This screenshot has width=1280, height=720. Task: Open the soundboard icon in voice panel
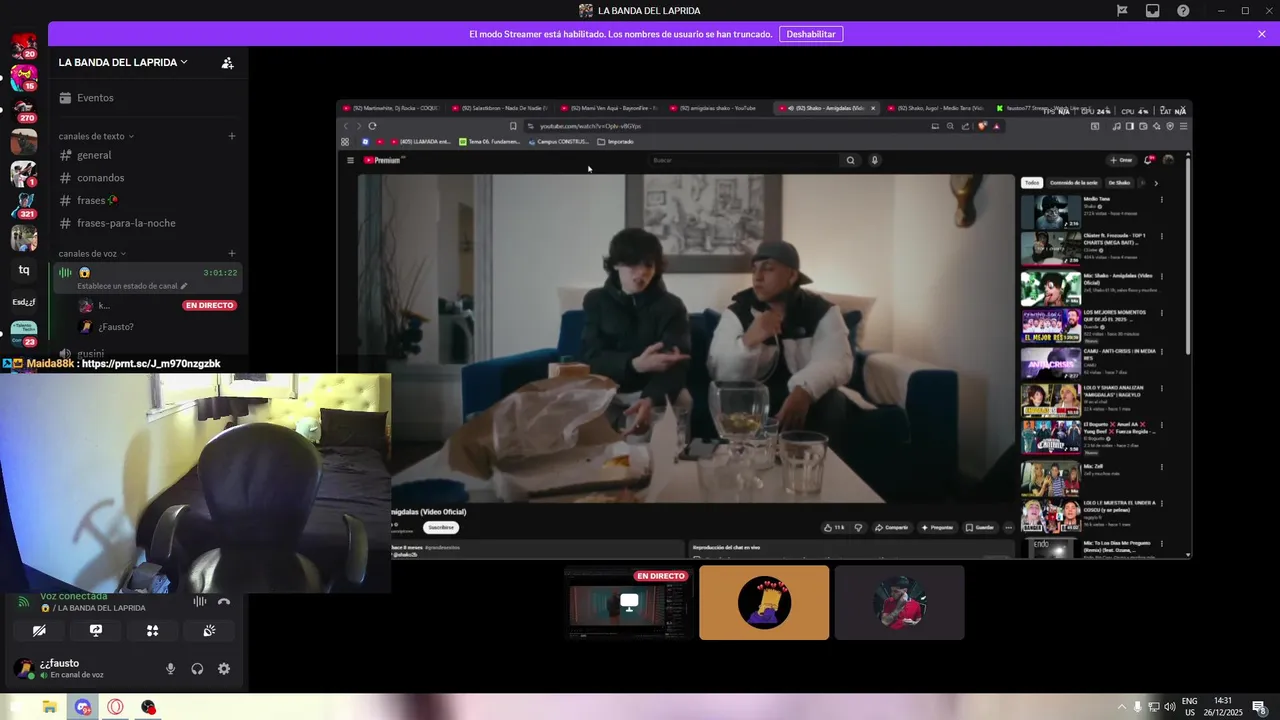click(x=209, y=631)
